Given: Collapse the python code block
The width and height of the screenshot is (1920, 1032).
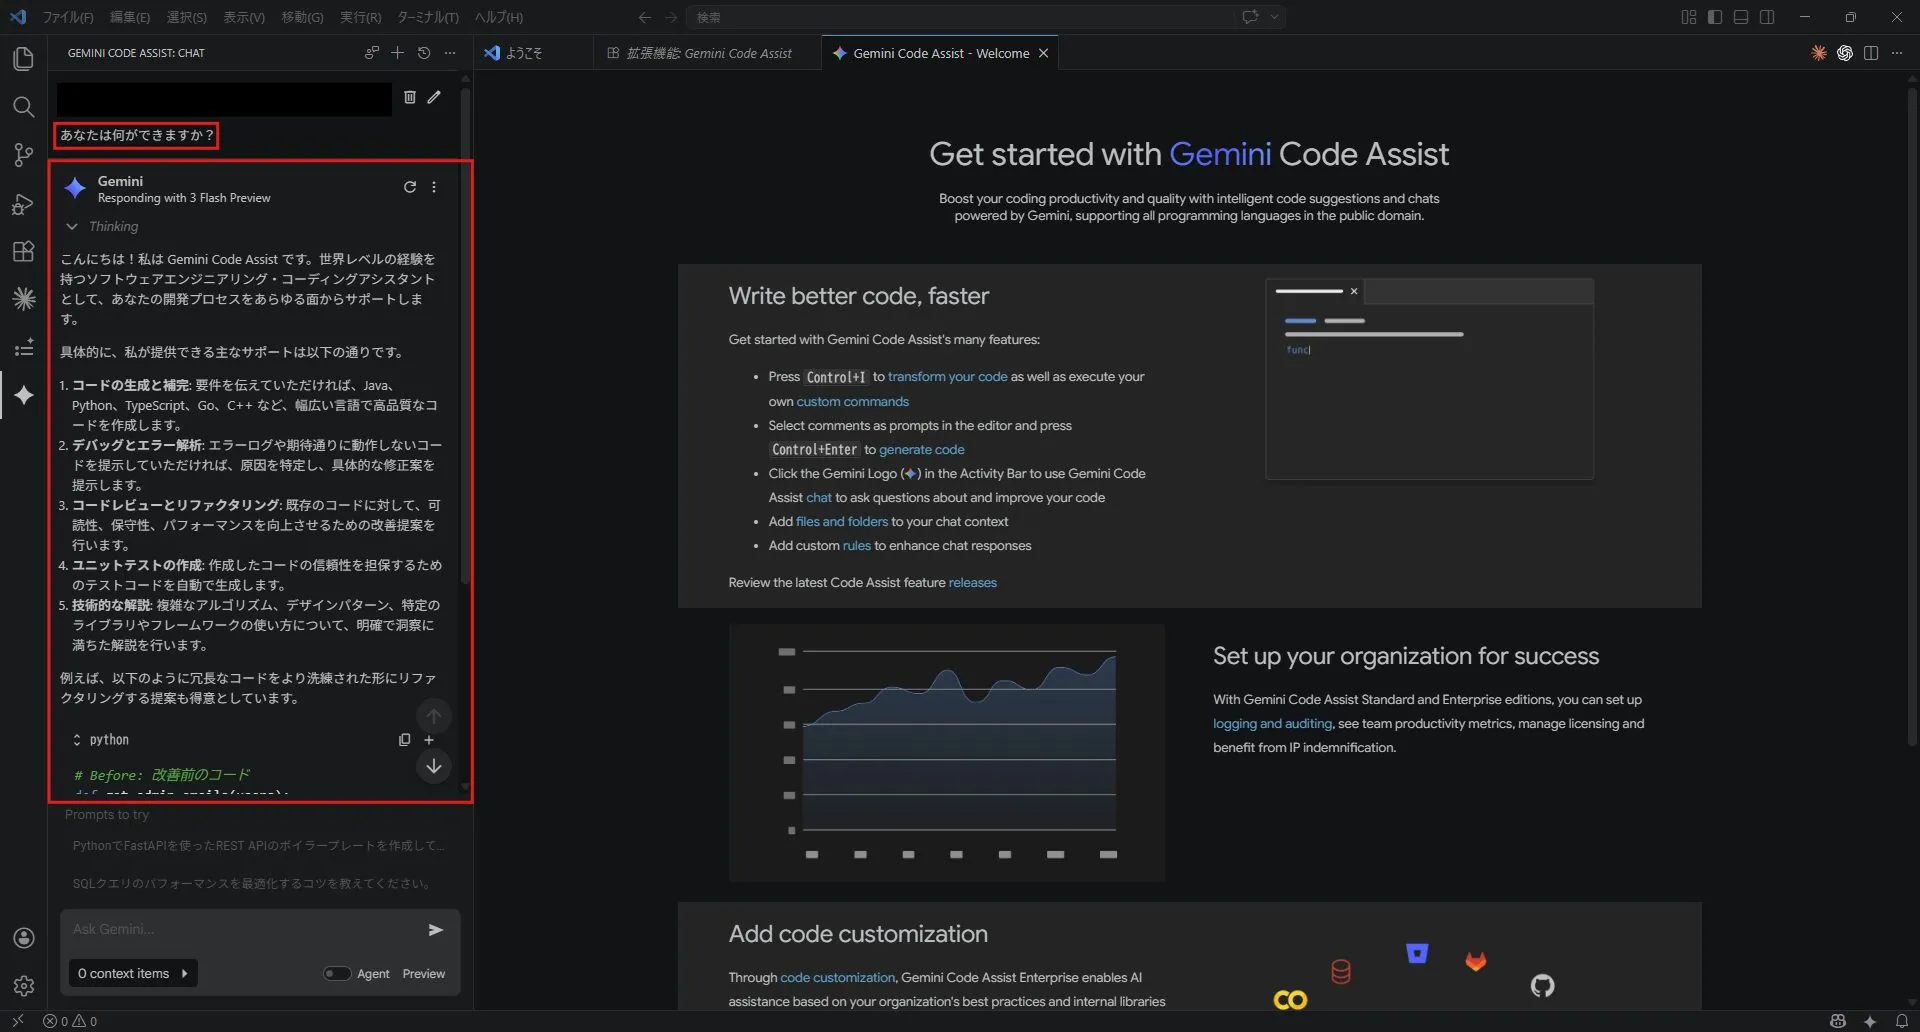Looking at the screenshot, I should click(76, 740).
